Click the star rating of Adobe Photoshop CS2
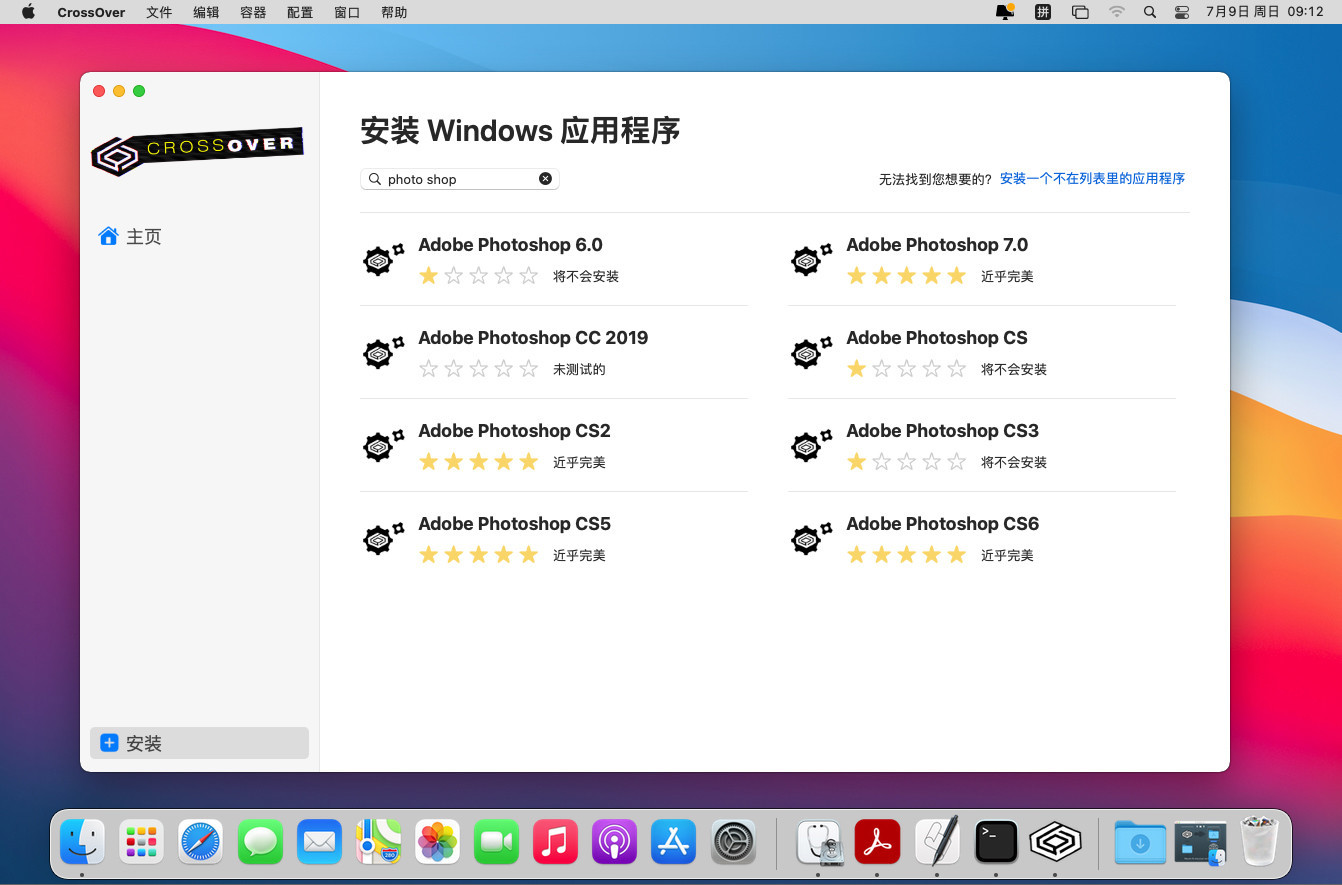This screenshot has height=885, width=1342. click(479, 461)
